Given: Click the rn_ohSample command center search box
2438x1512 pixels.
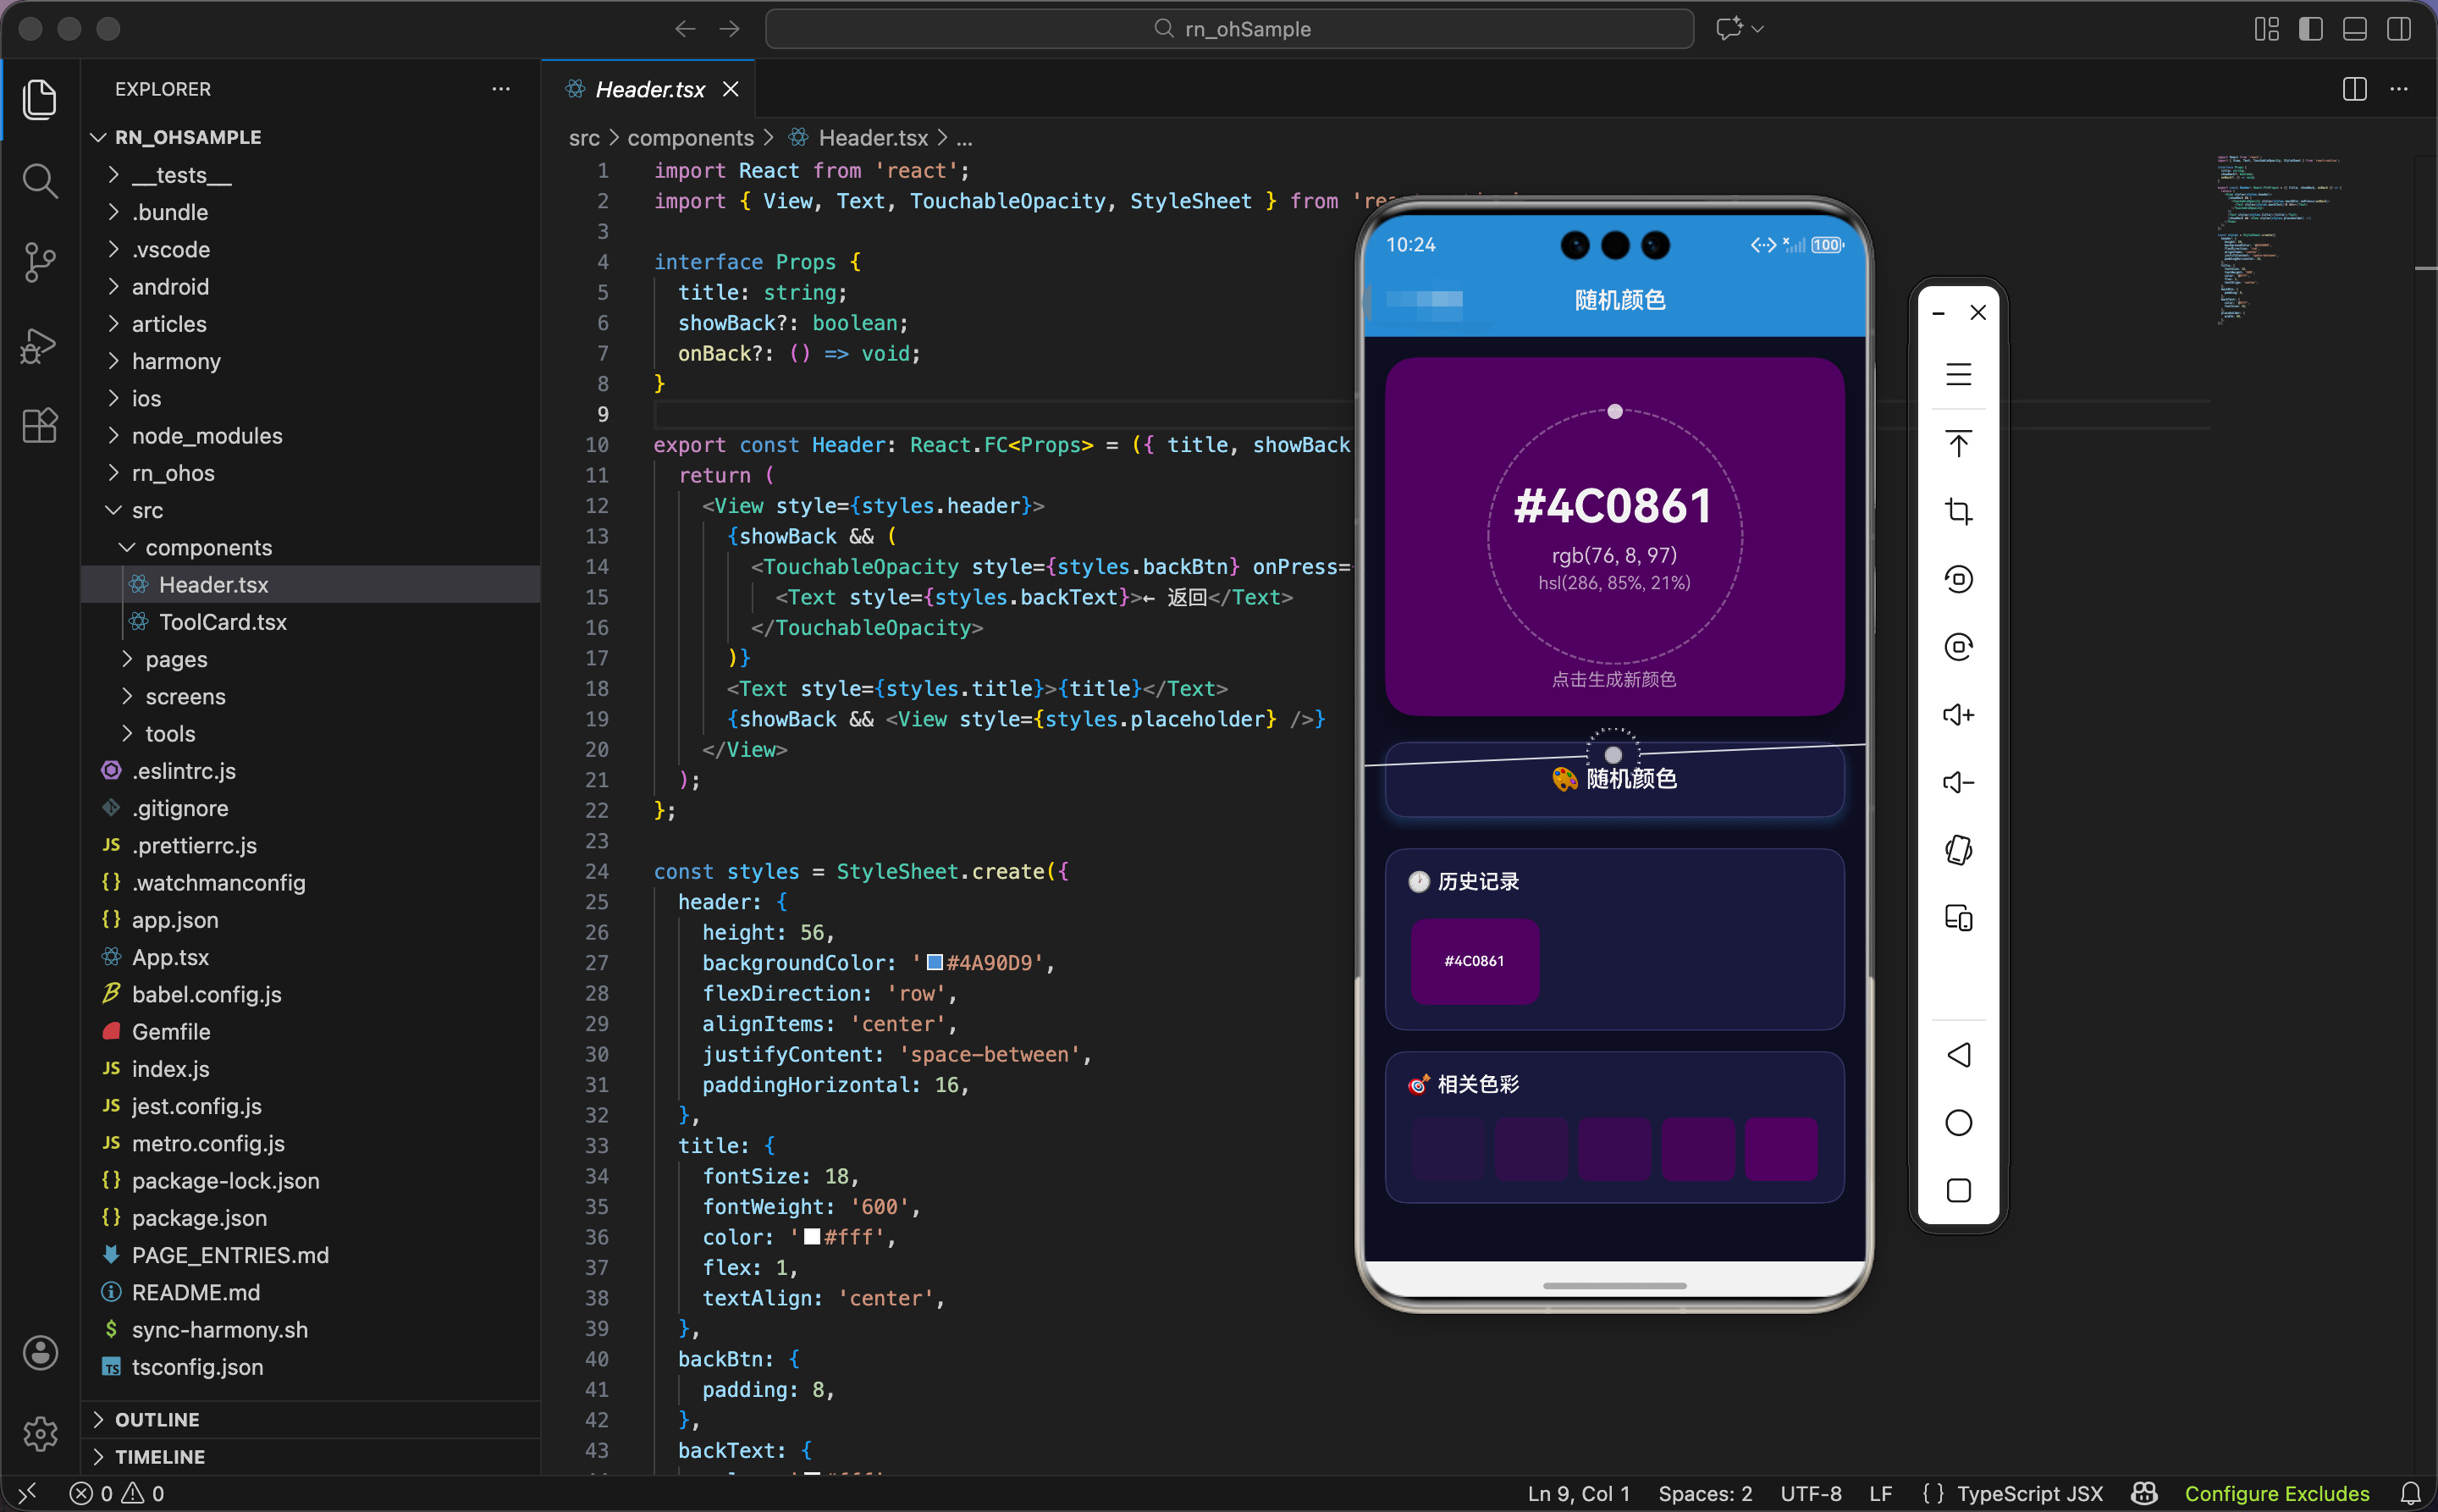Looking at the screenshot, I should [1229, 29].
